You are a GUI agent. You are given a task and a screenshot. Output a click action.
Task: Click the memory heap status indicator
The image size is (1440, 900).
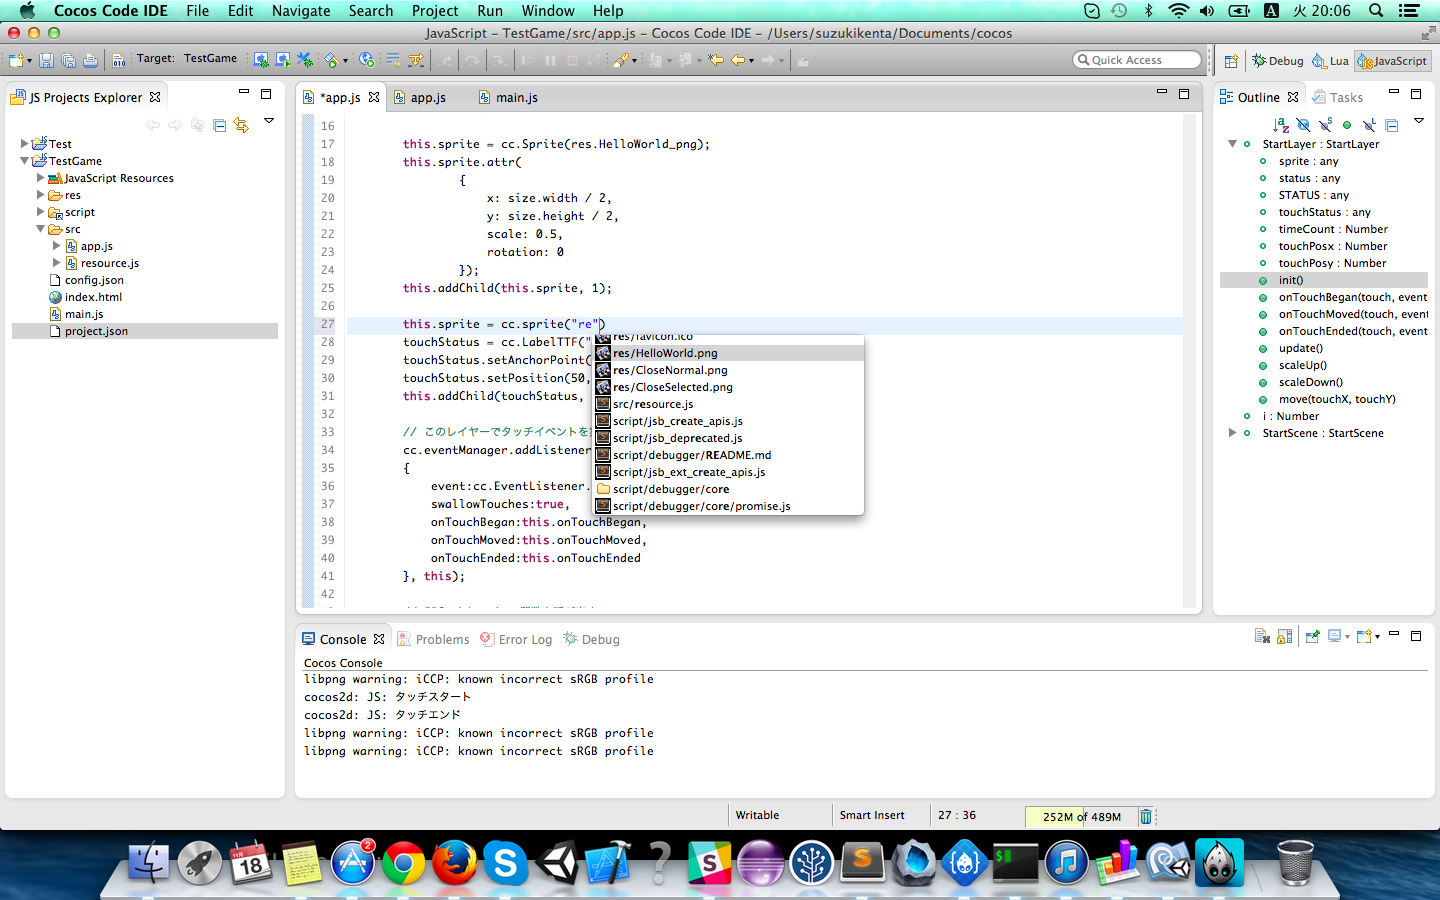click(1082, 816)
